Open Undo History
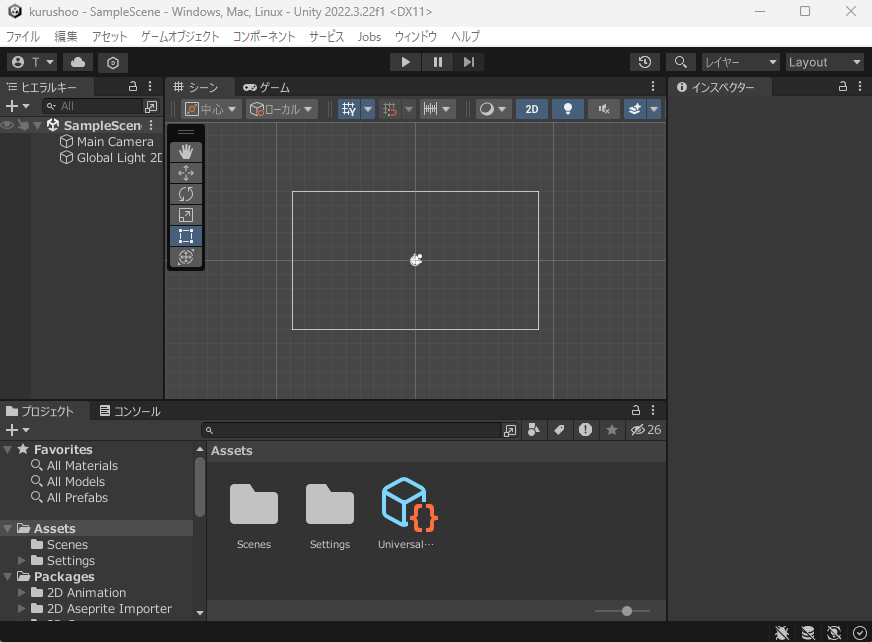872x642 pixels. pos(645,62)
